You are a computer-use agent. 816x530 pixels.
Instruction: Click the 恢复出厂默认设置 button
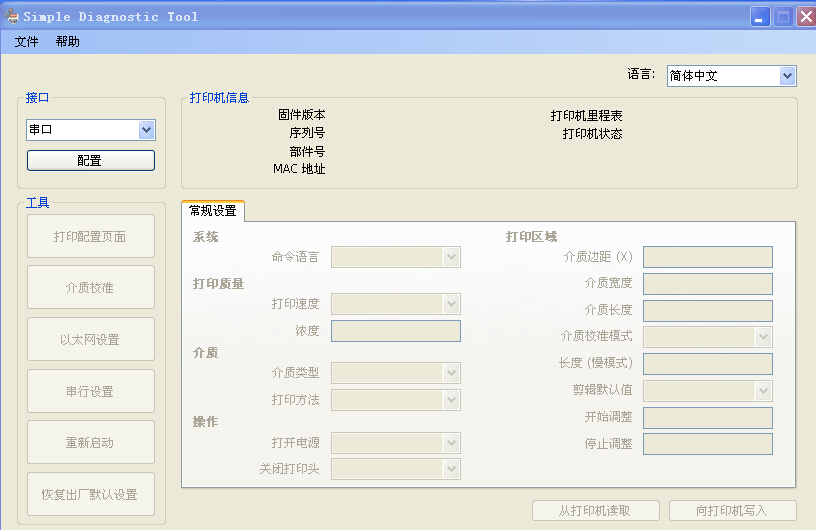pyautogui.click(x=90, y=494)
